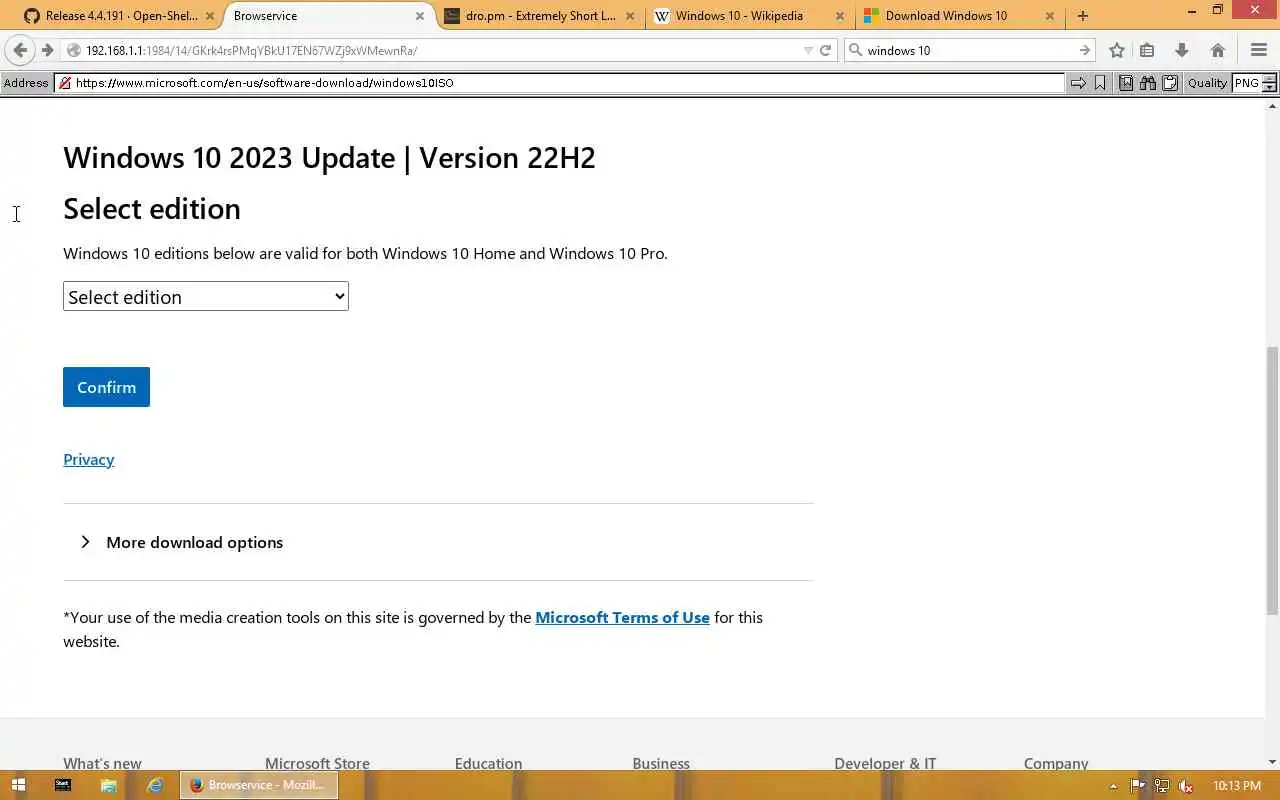Click the search box containing windows 10

point(968,50)
